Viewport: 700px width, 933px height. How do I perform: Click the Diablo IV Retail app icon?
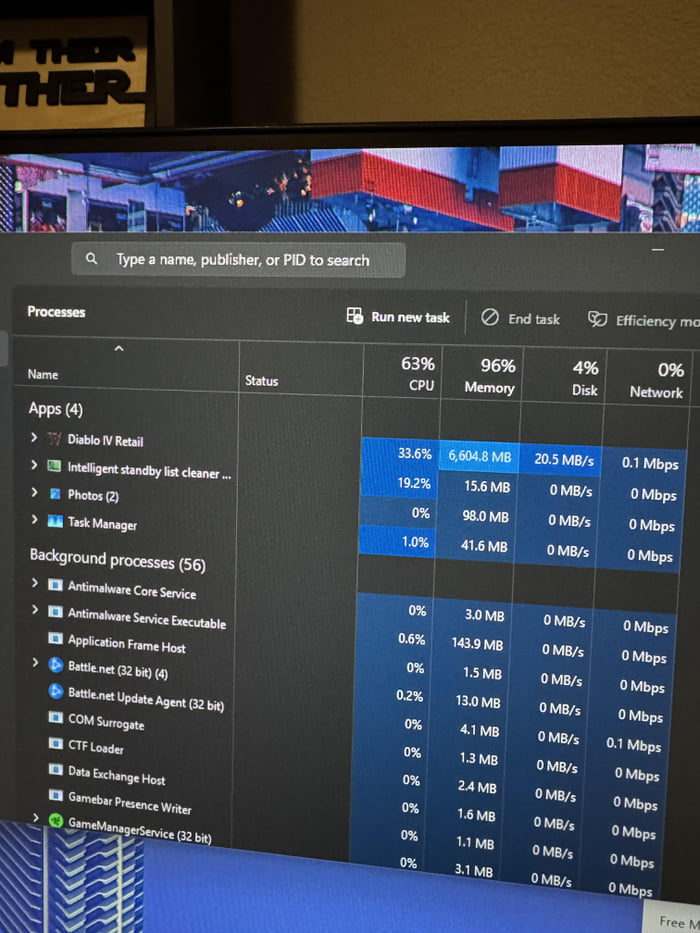tap(55, 439)
